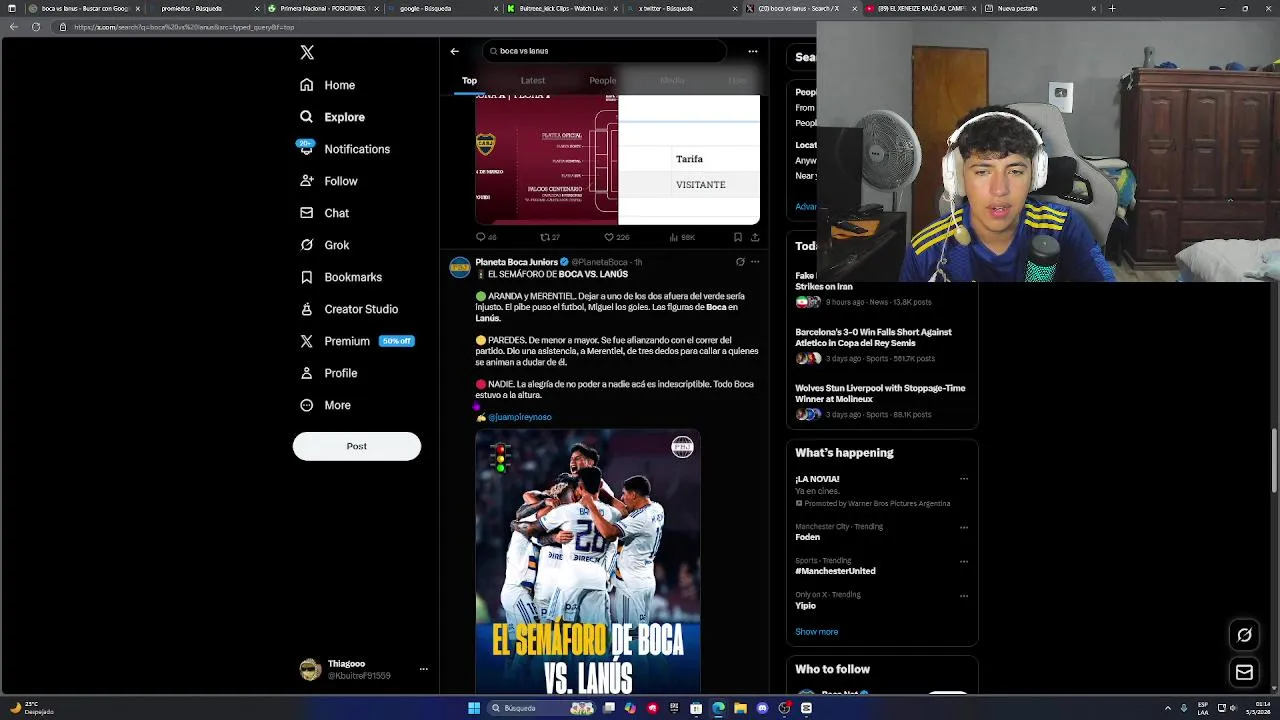Open Discord from the taskbar
Viewport: 1280px width, 720px height.
click(762, 708)
